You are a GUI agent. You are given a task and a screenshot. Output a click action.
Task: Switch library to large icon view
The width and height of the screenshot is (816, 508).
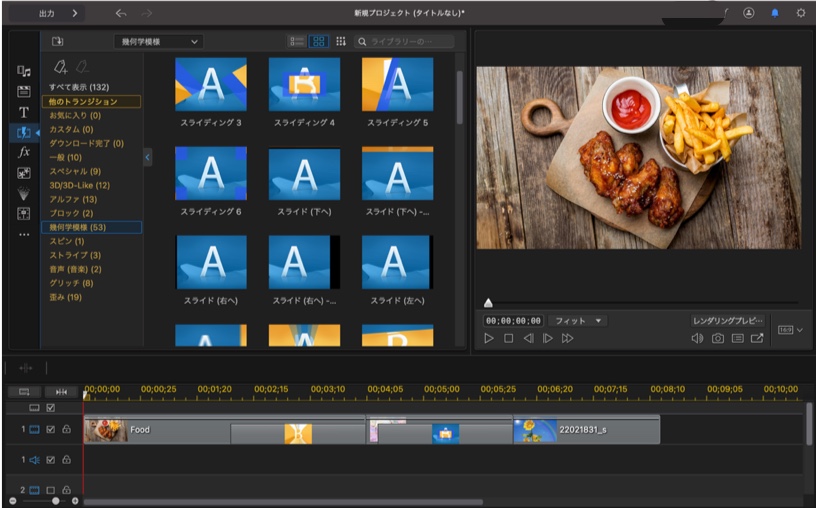318,42
